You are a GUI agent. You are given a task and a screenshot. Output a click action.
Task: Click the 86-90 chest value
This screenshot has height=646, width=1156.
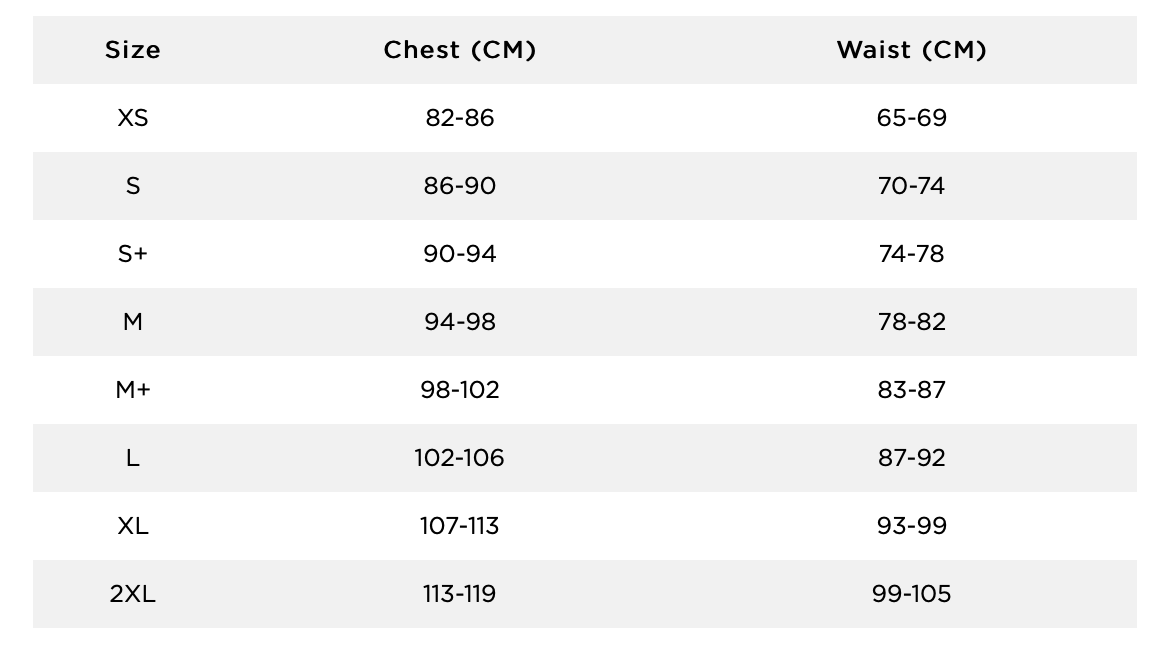(x=459, y=186)
